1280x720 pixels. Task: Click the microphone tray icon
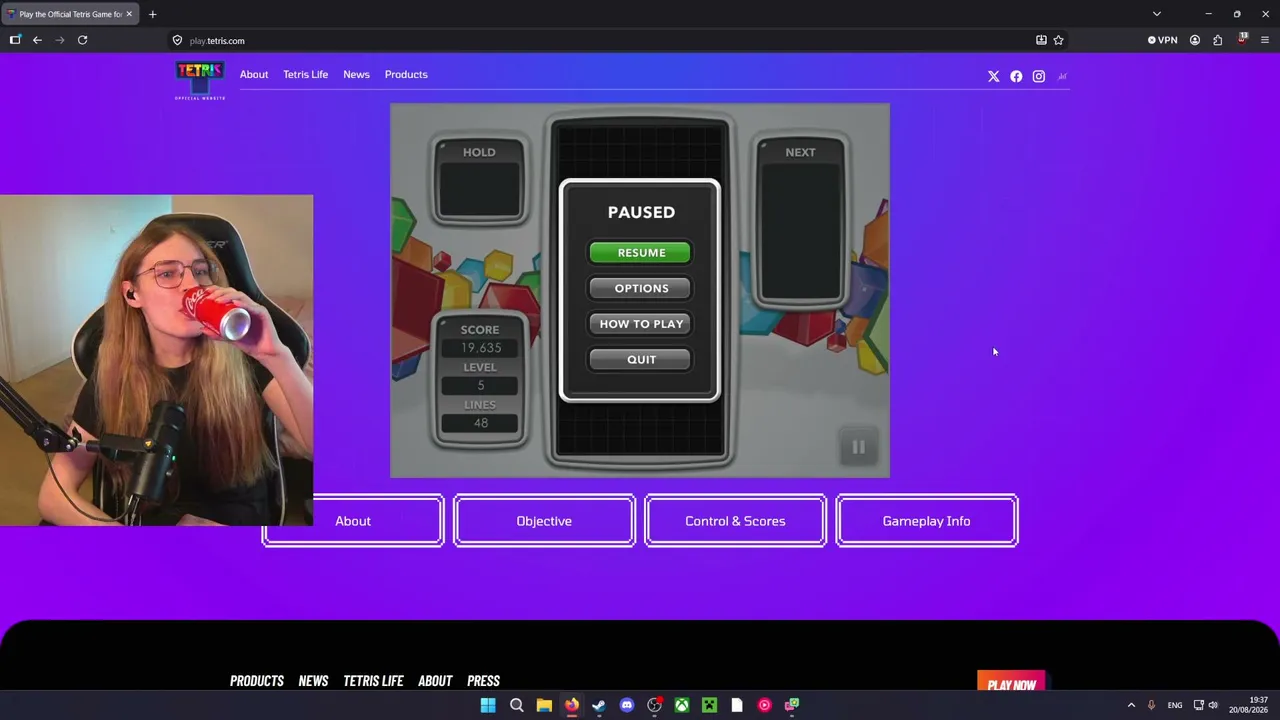pyautogui.click(x=1151, y=705)
